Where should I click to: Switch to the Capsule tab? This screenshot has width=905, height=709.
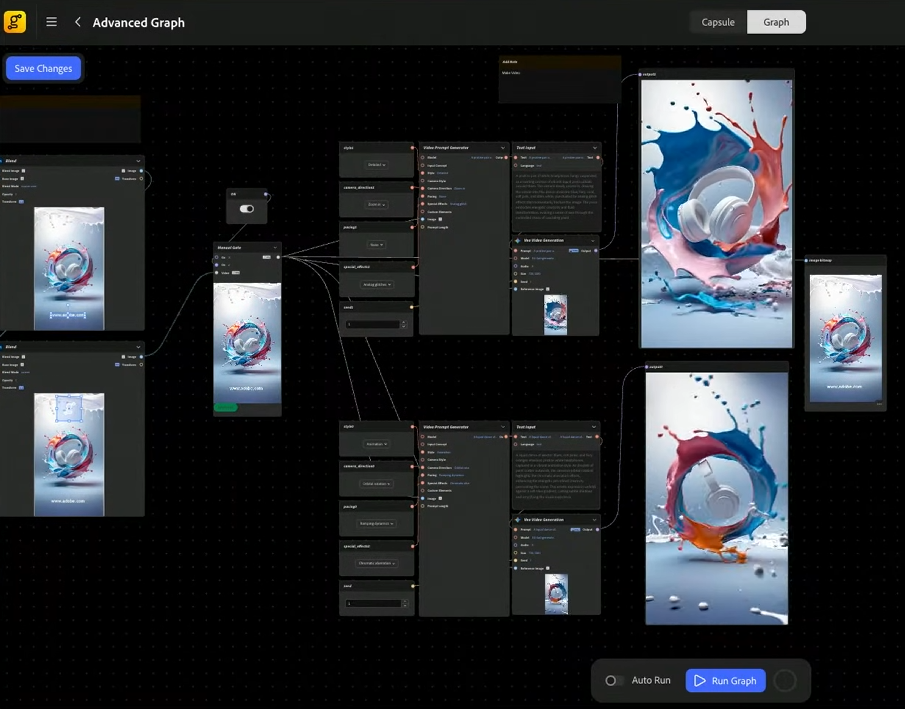click(718, 22)
